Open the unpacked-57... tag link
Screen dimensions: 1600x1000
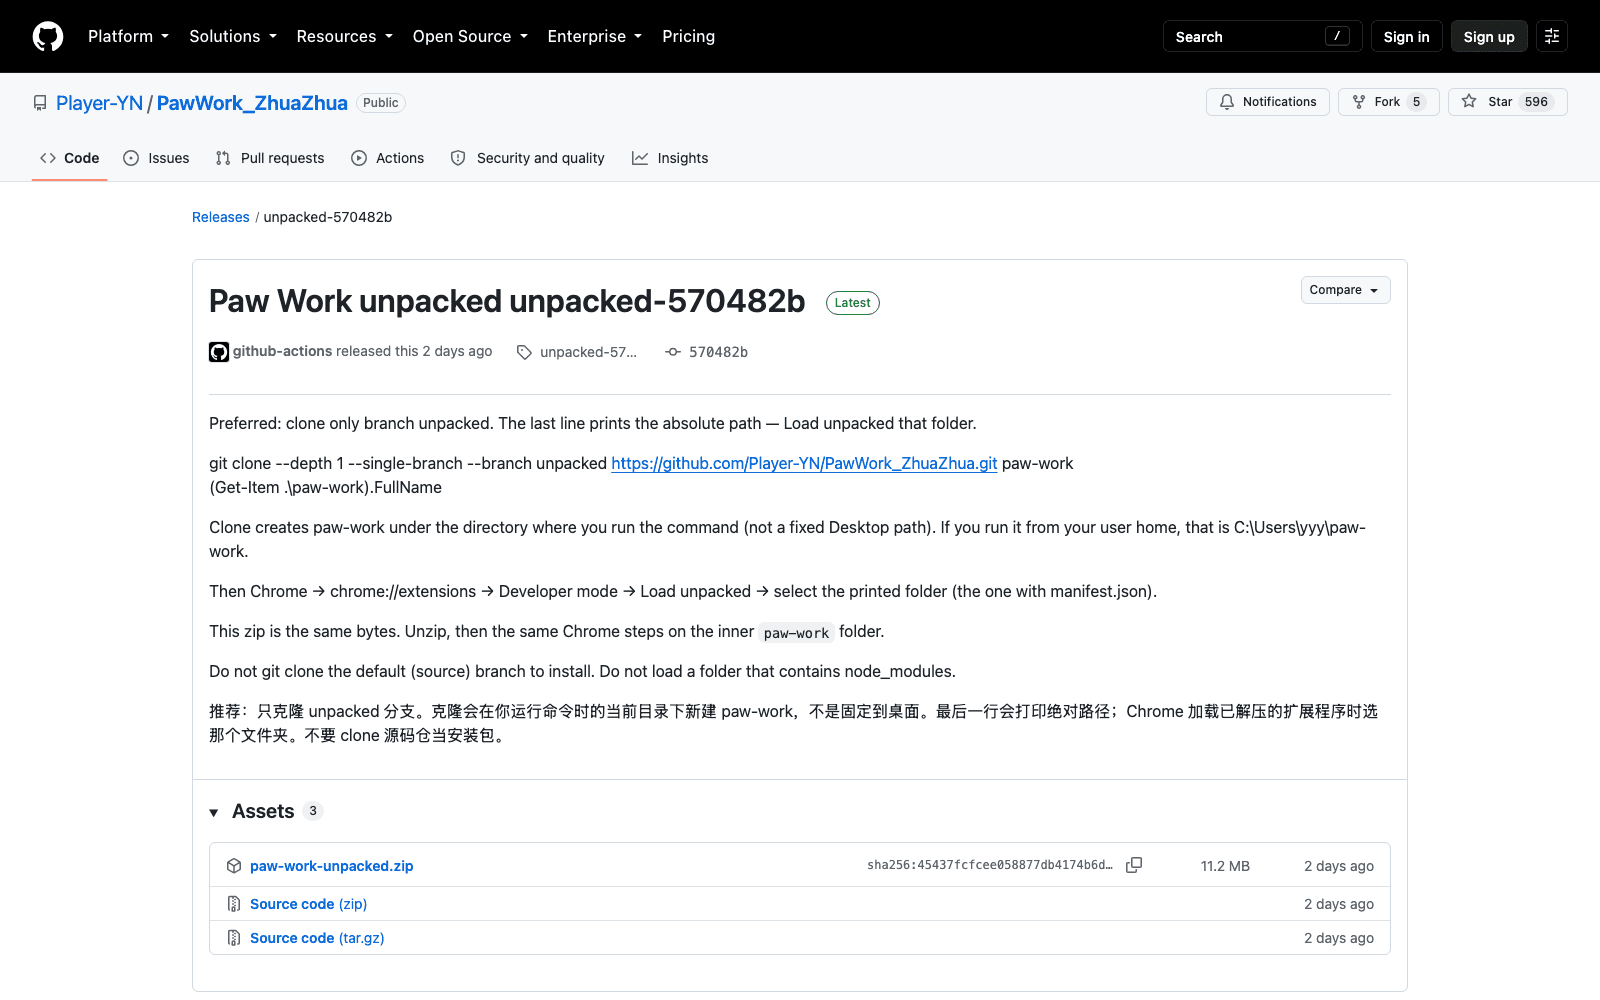point(588,352)
